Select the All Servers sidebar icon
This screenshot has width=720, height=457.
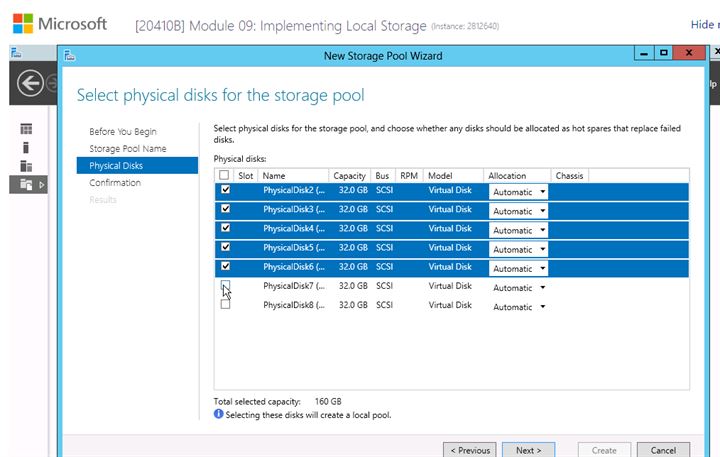click(27, 166)
